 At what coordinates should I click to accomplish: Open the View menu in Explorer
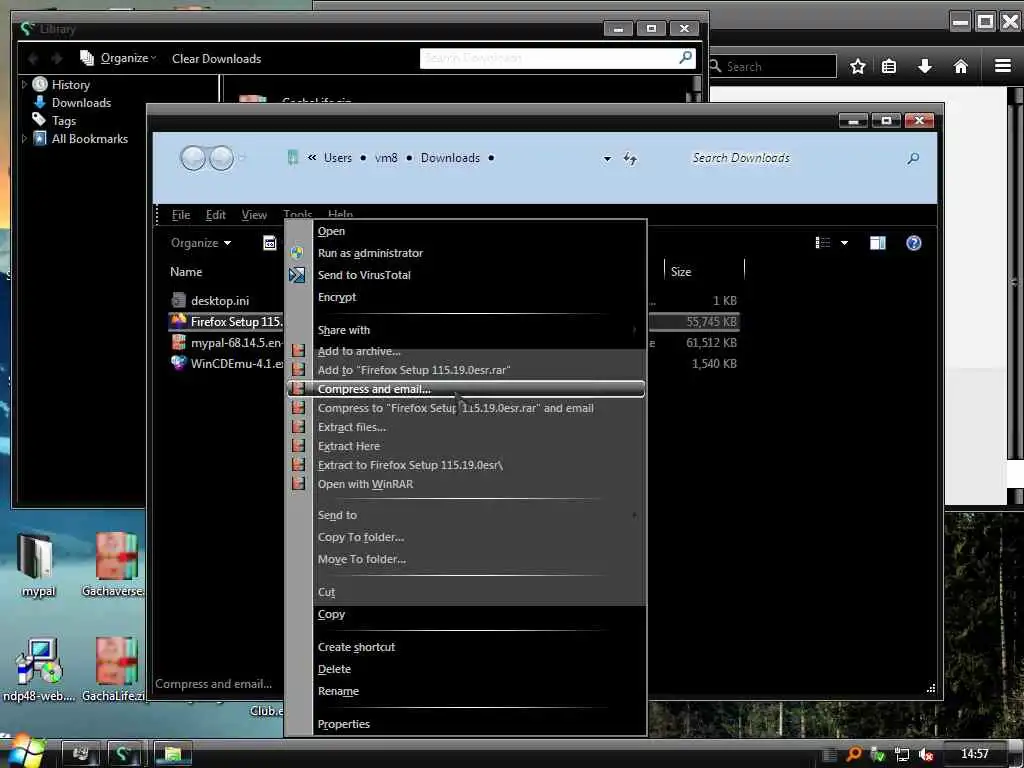coord(254,215)
